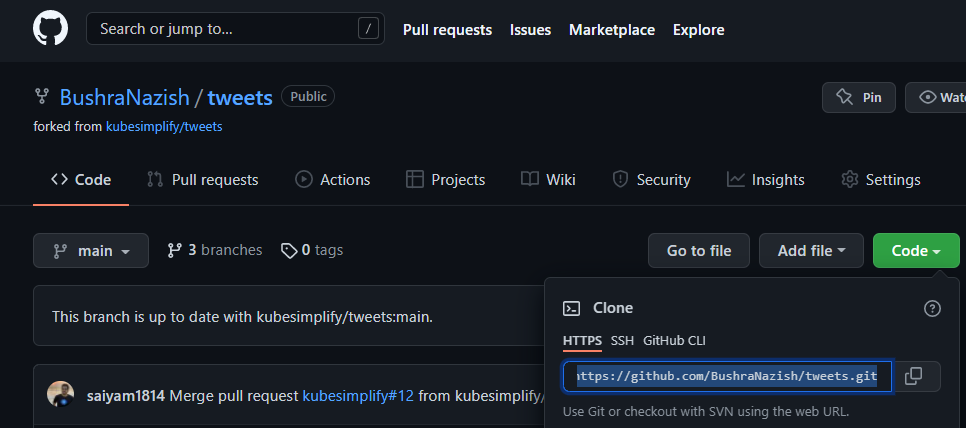The width and height of the screenshot is (966, 428).
Task: Open the Insights tab
Action: (766, 180)
